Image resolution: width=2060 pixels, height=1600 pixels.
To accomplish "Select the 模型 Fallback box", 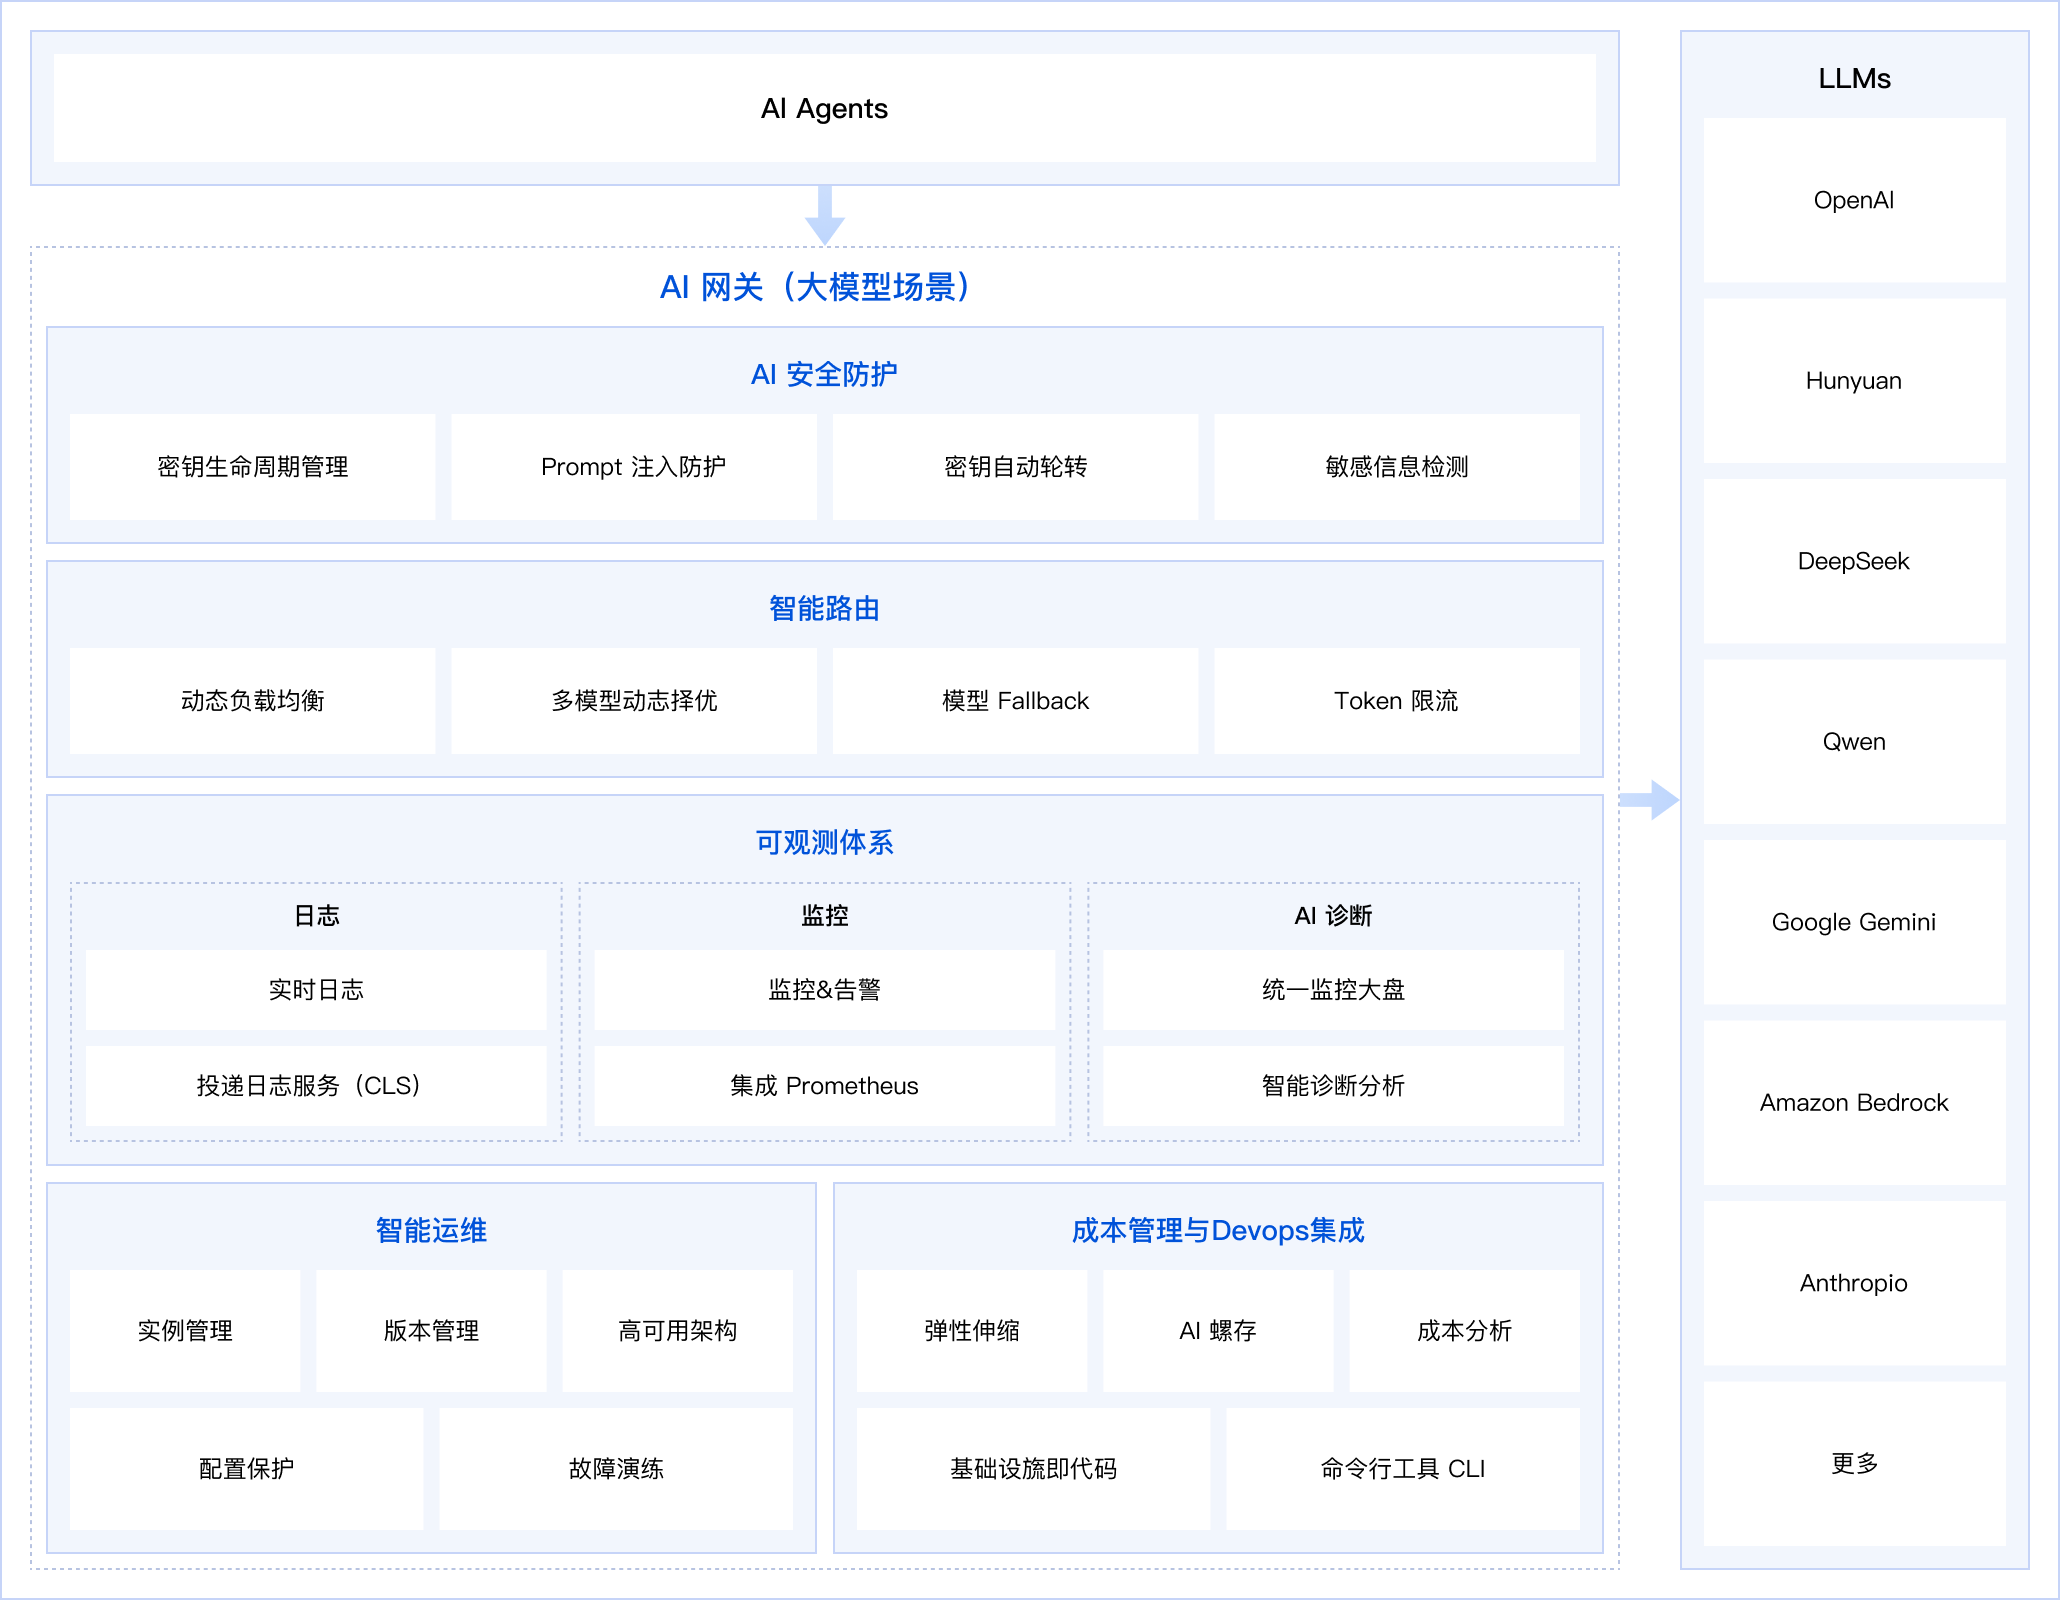I will 1015,701.
